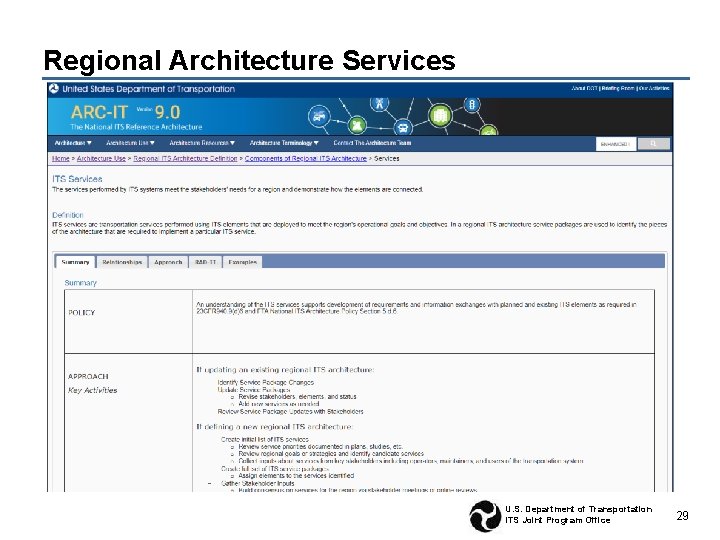Click the About DOT link
This screenshot has height=540, width=720.
585,88
